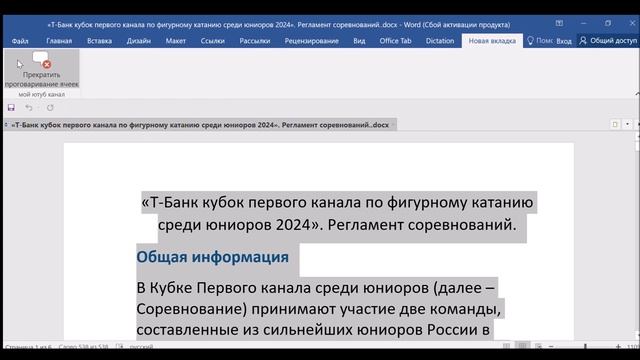Sign in via the Вход link

tap(564, 41)
